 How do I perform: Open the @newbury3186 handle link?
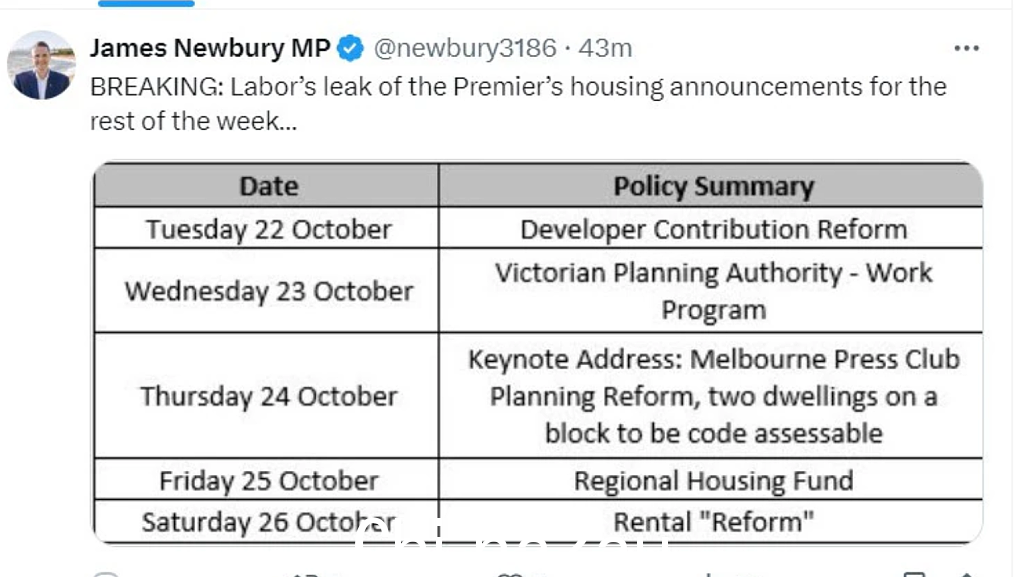465,48
